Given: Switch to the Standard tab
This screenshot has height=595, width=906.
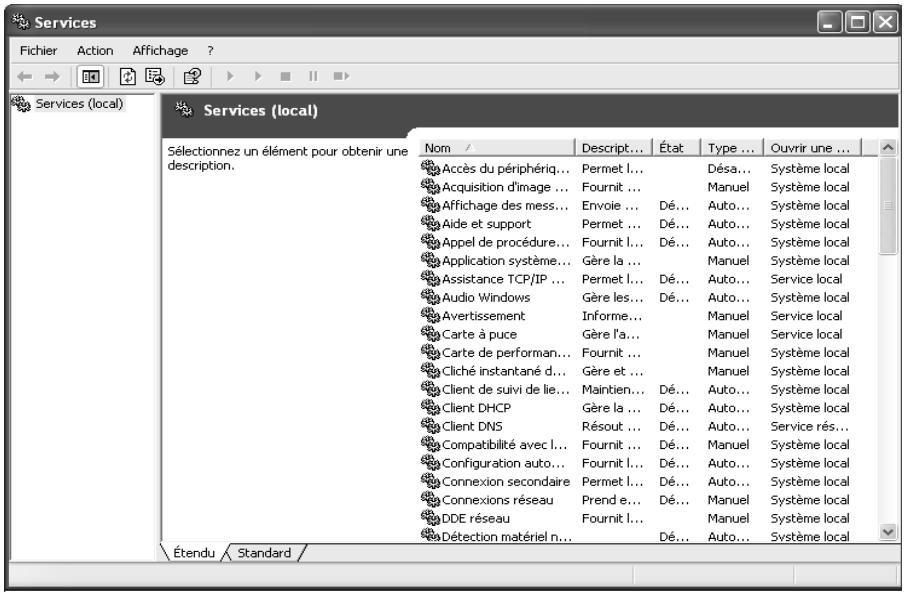Looking at the screenshot, I should [x=264, y=553].
